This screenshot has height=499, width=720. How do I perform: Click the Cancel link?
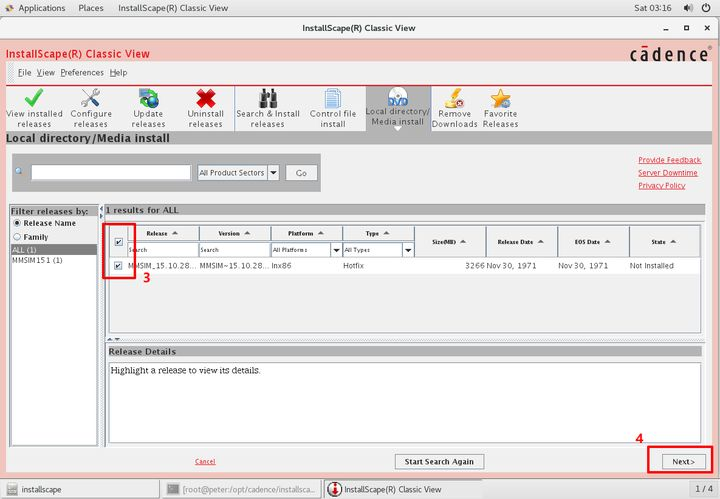tap(205, 461)
